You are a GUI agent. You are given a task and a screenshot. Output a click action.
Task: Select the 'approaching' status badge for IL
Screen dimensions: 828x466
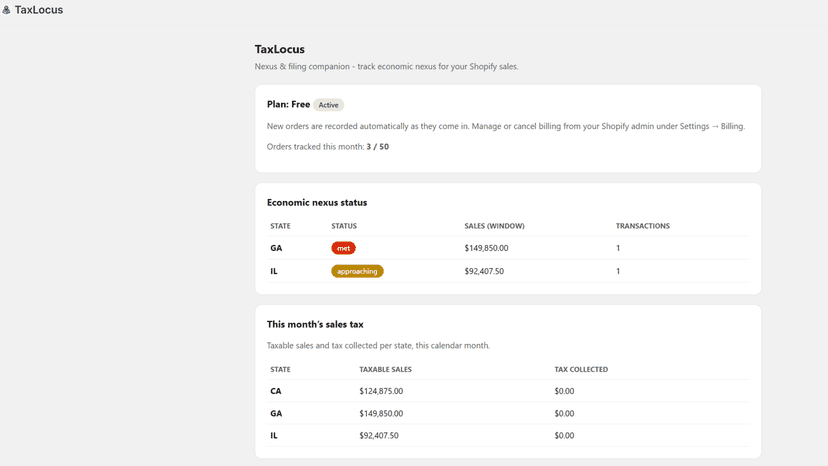pyautogui.click(x=357, y=272)
